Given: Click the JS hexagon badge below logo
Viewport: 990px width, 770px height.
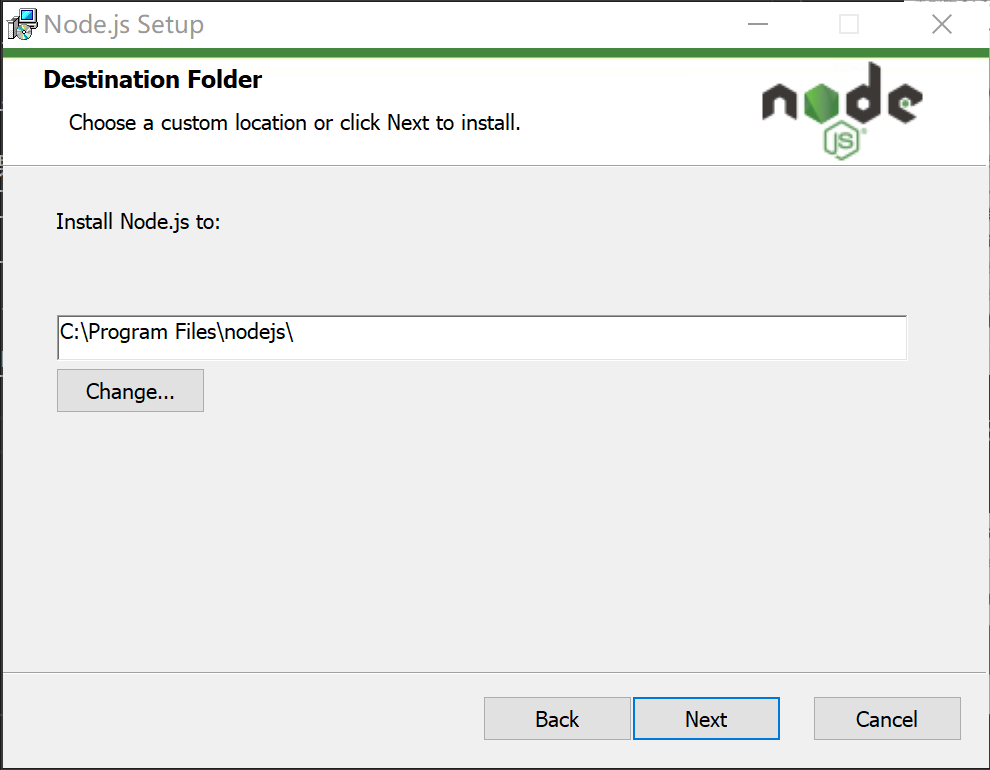Looking at the screenshot, I should 842,142.
